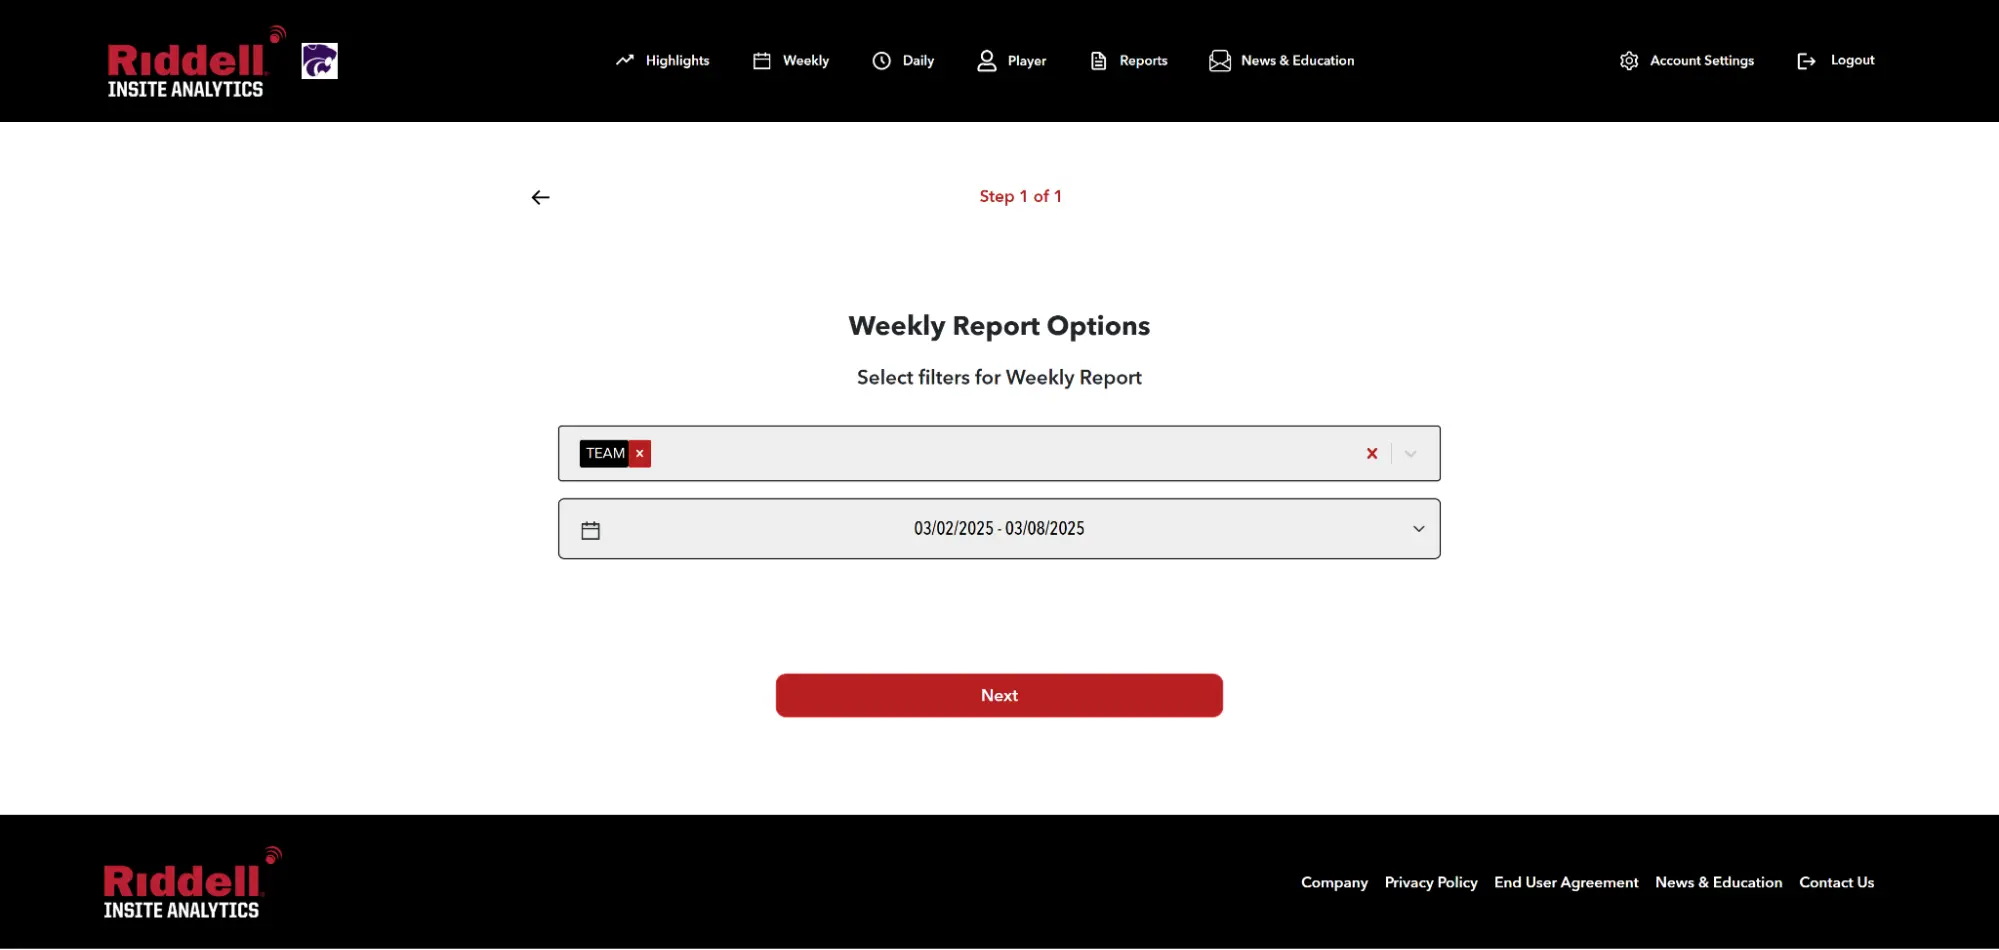Click the Logout exit icon
Viewport: 1999px width, 950px height.
click(1805, 61)
